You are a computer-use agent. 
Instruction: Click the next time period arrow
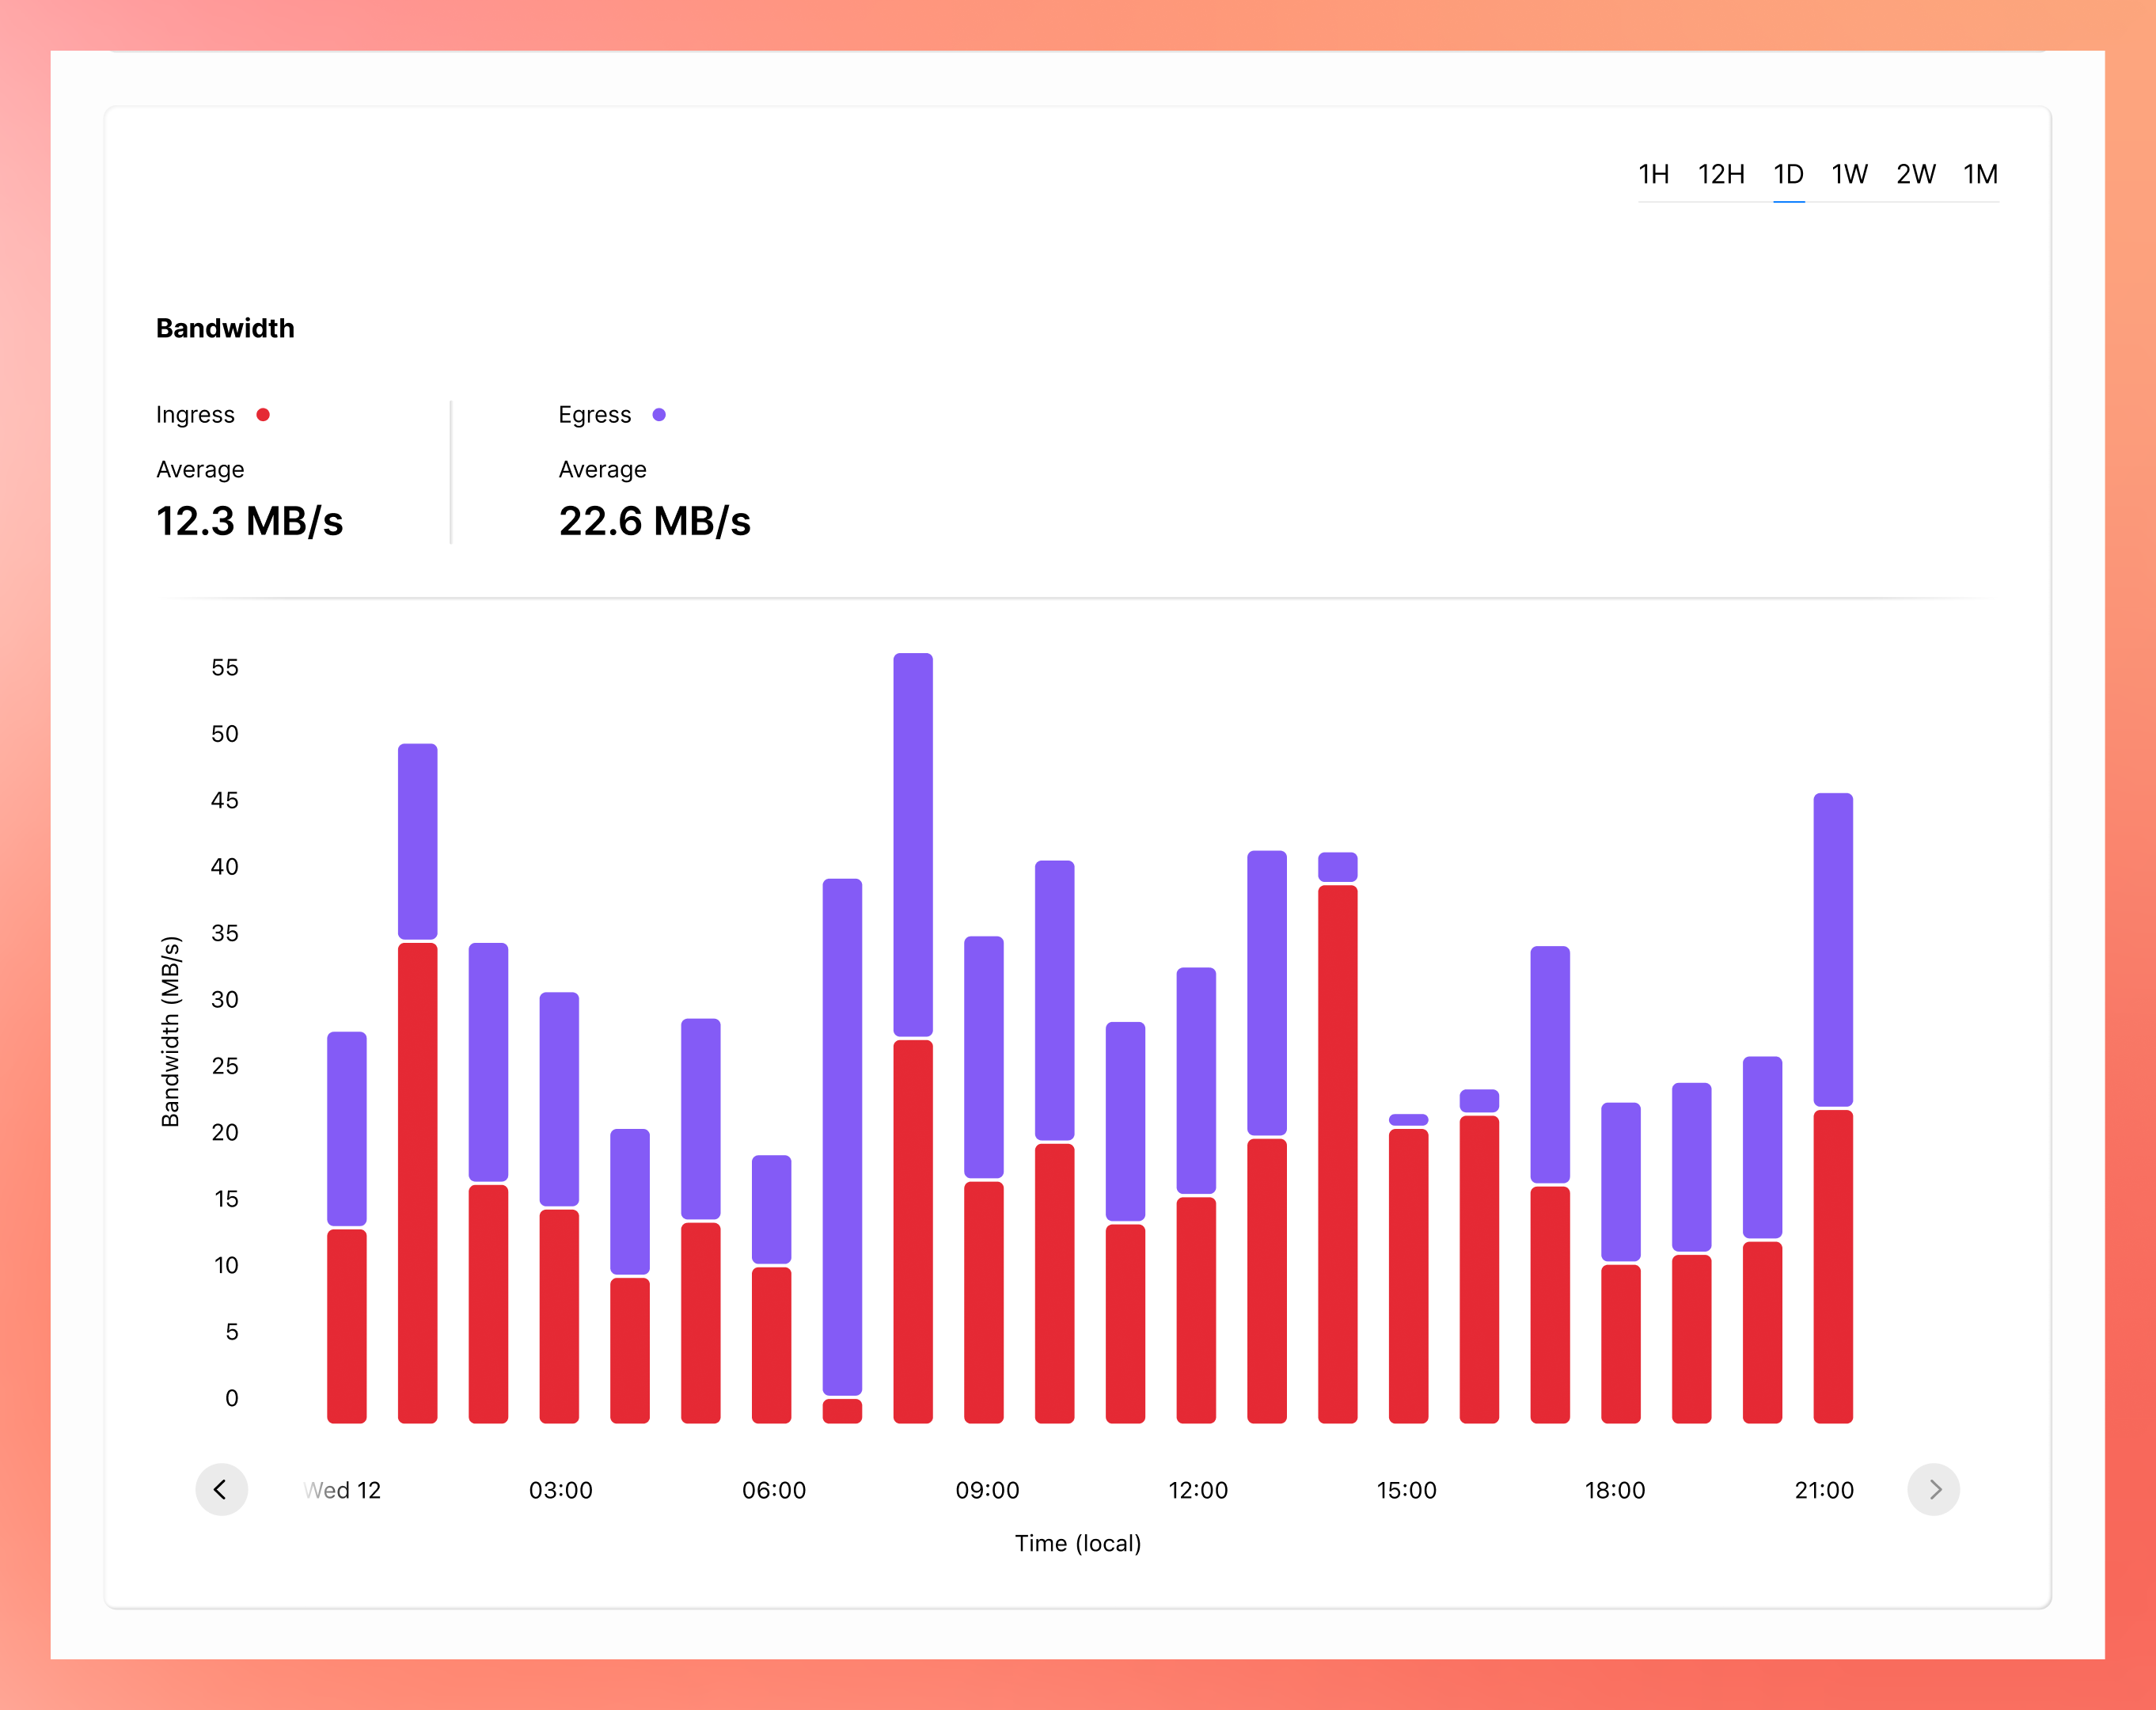[x=1933, y=1489]
